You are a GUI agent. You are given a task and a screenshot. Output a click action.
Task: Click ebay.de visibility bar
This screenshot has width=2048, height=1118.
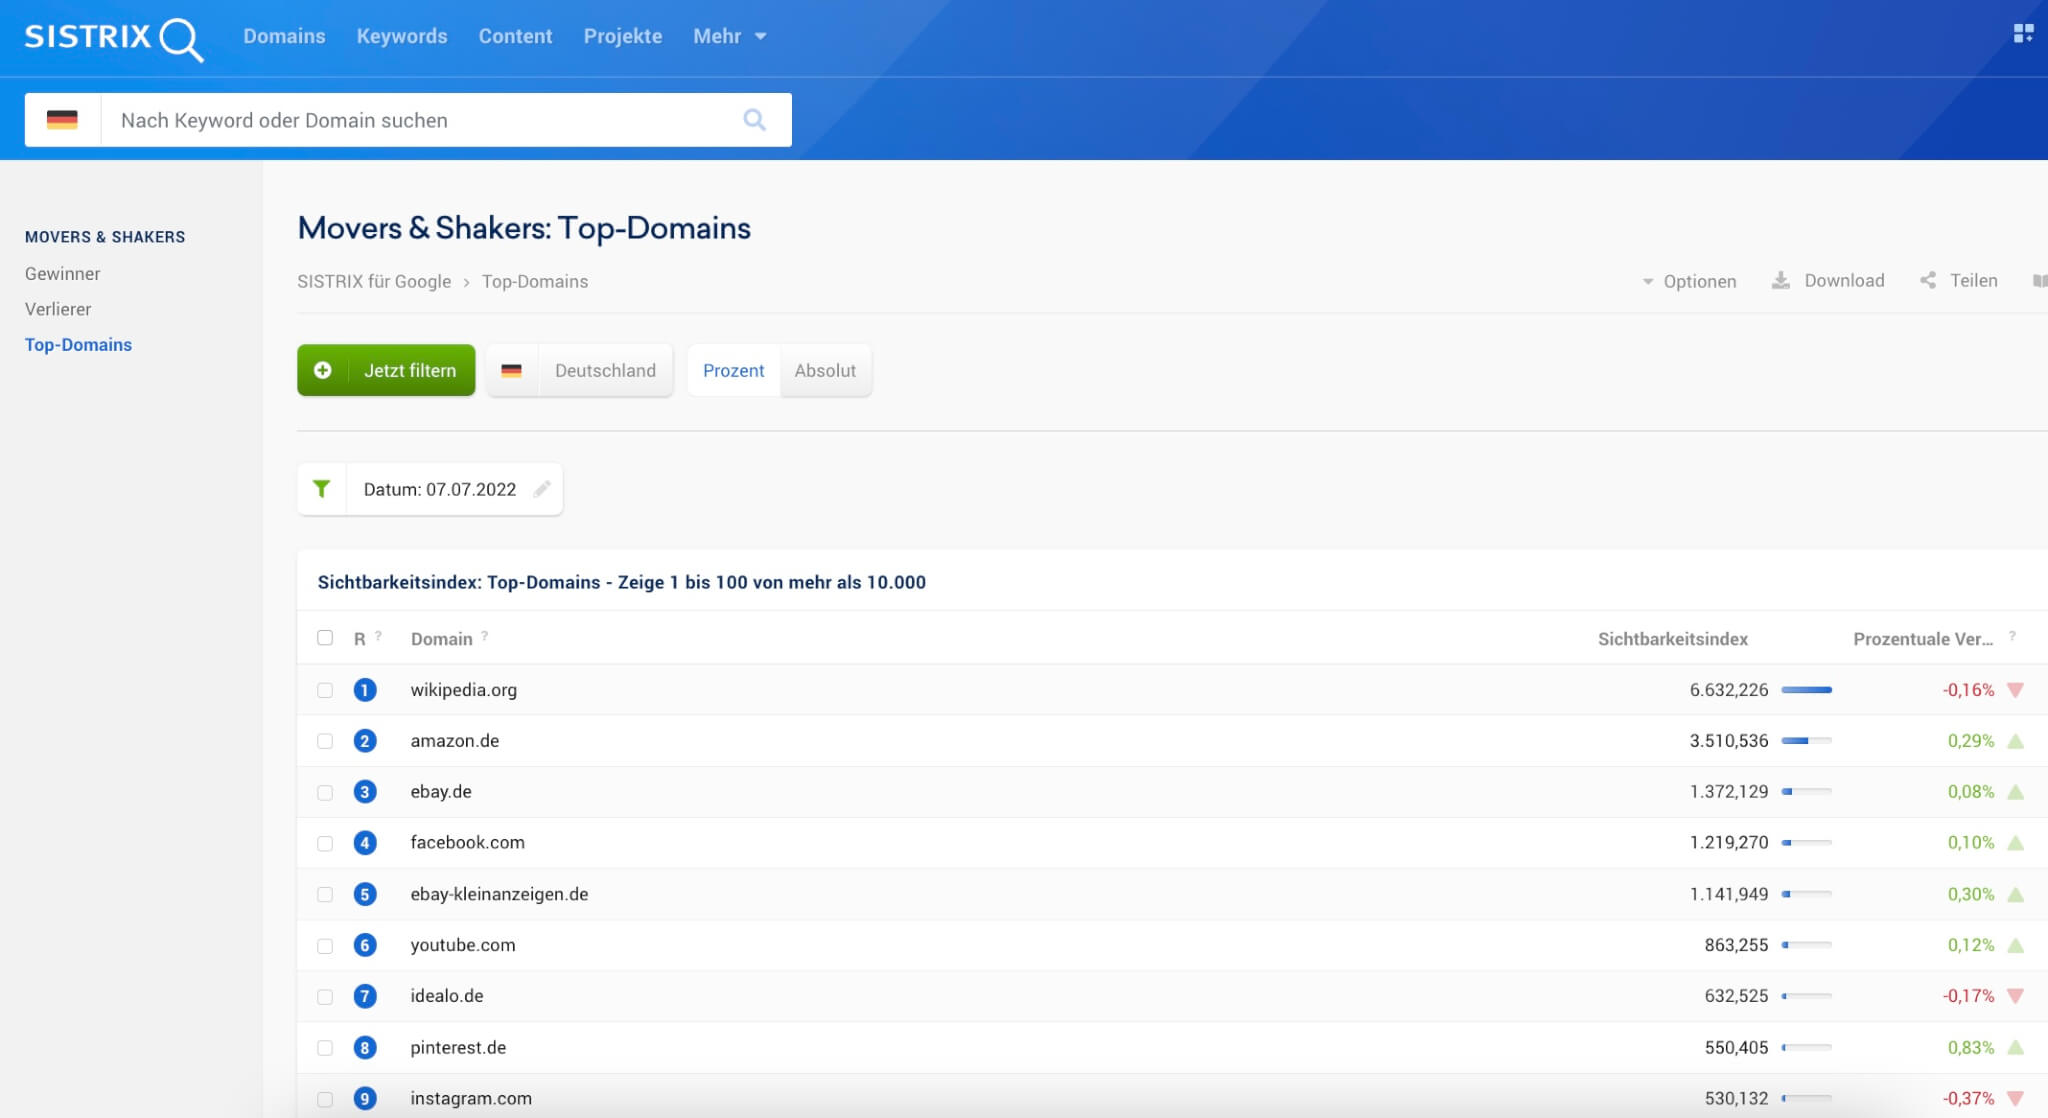(1806, 792)
